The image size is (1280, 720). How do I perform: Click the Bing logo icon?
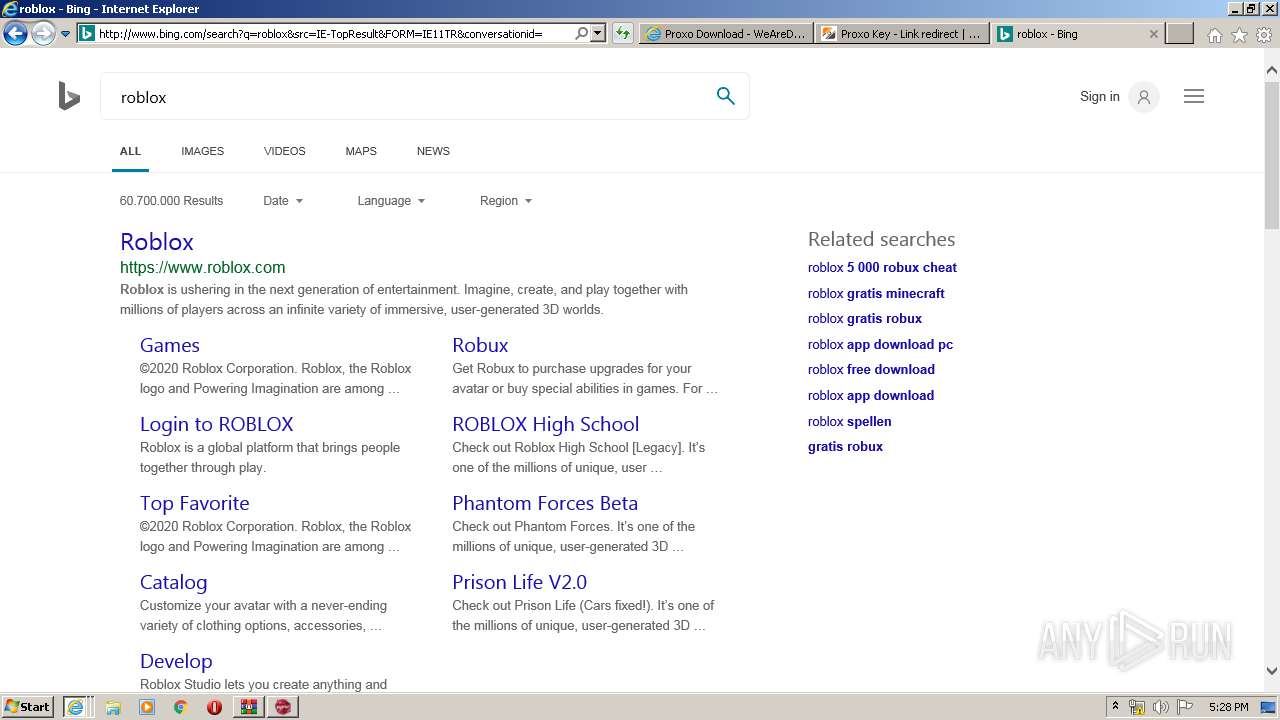click(x=69, y=97)
